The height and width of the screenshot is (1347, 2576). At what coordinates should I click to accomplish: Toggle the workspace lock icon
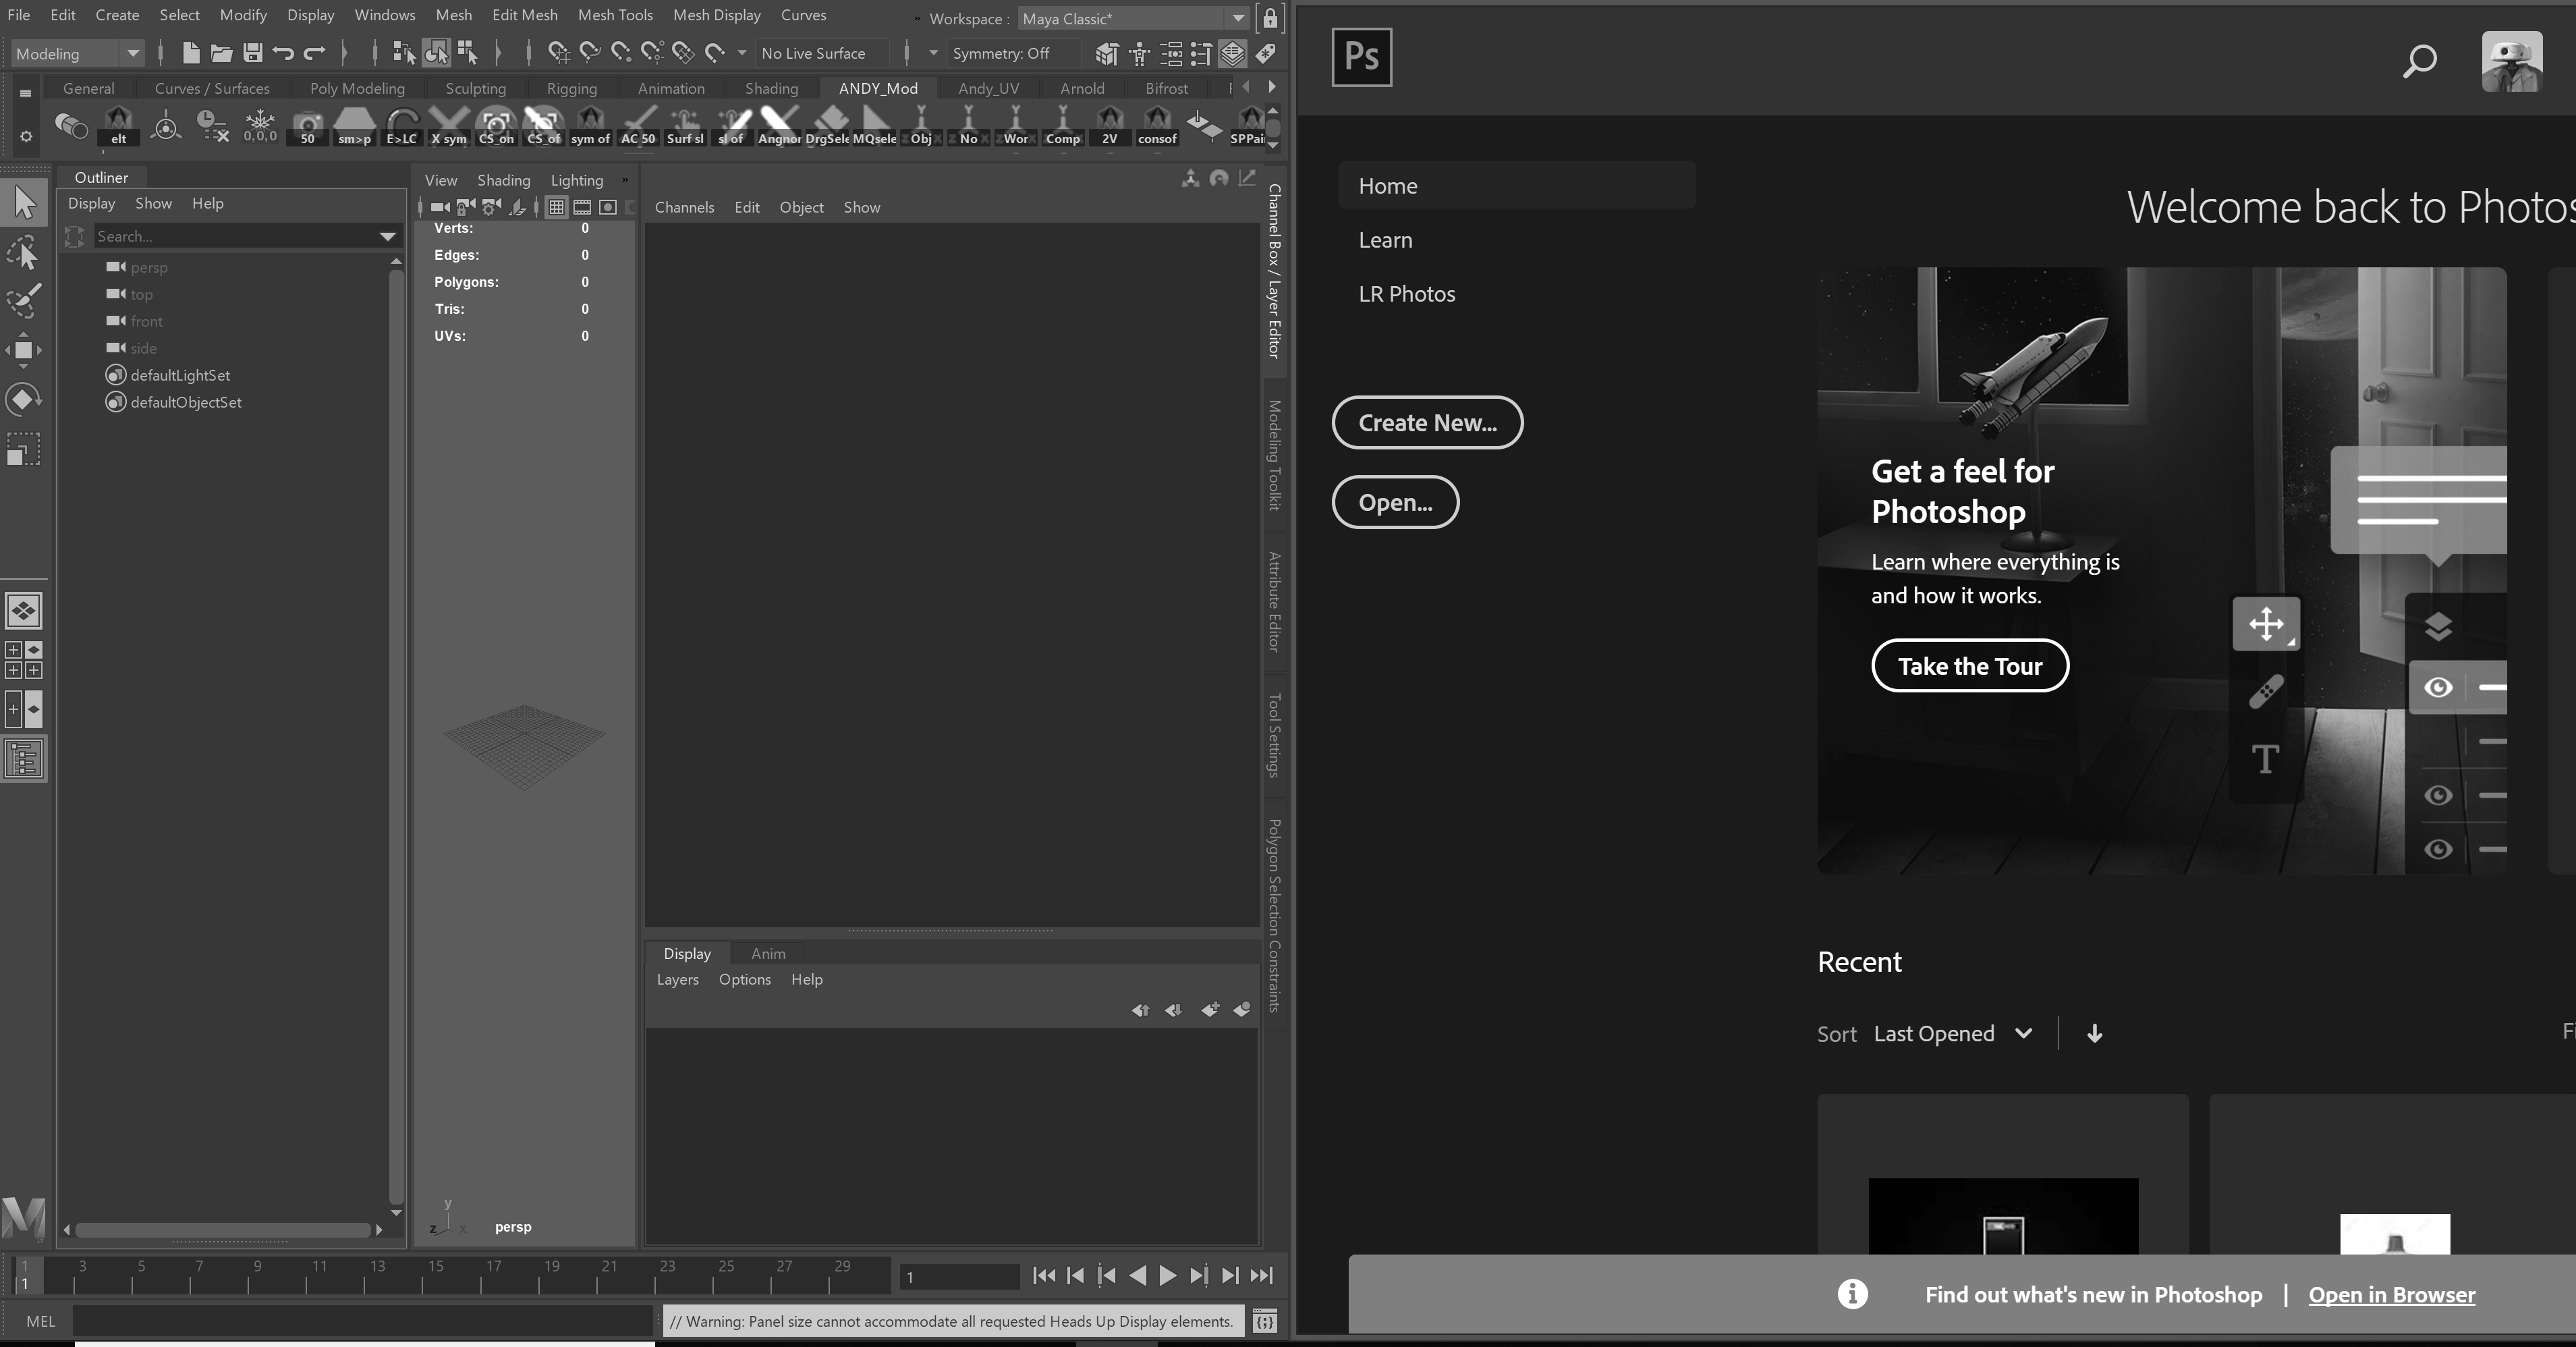1269,18
